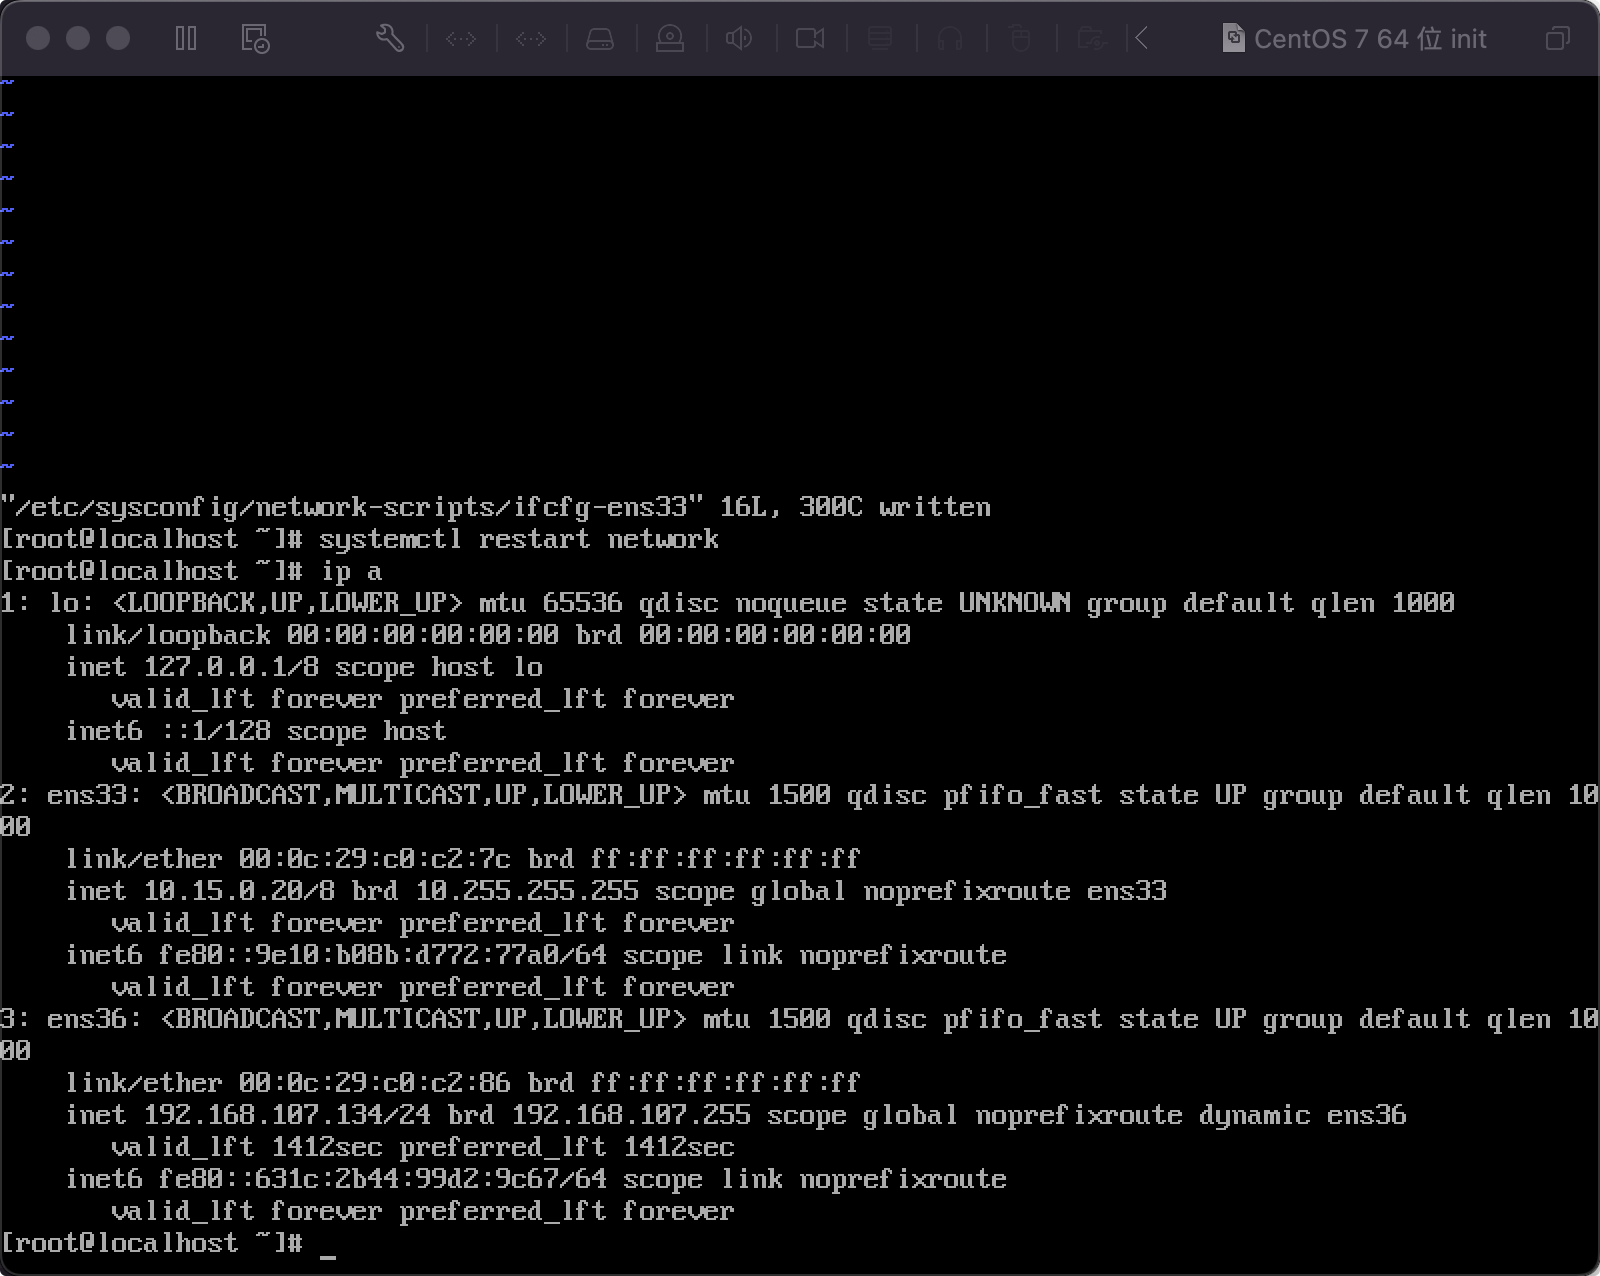
Task: Toggle the camera device icon
Action: pos(810,39)
